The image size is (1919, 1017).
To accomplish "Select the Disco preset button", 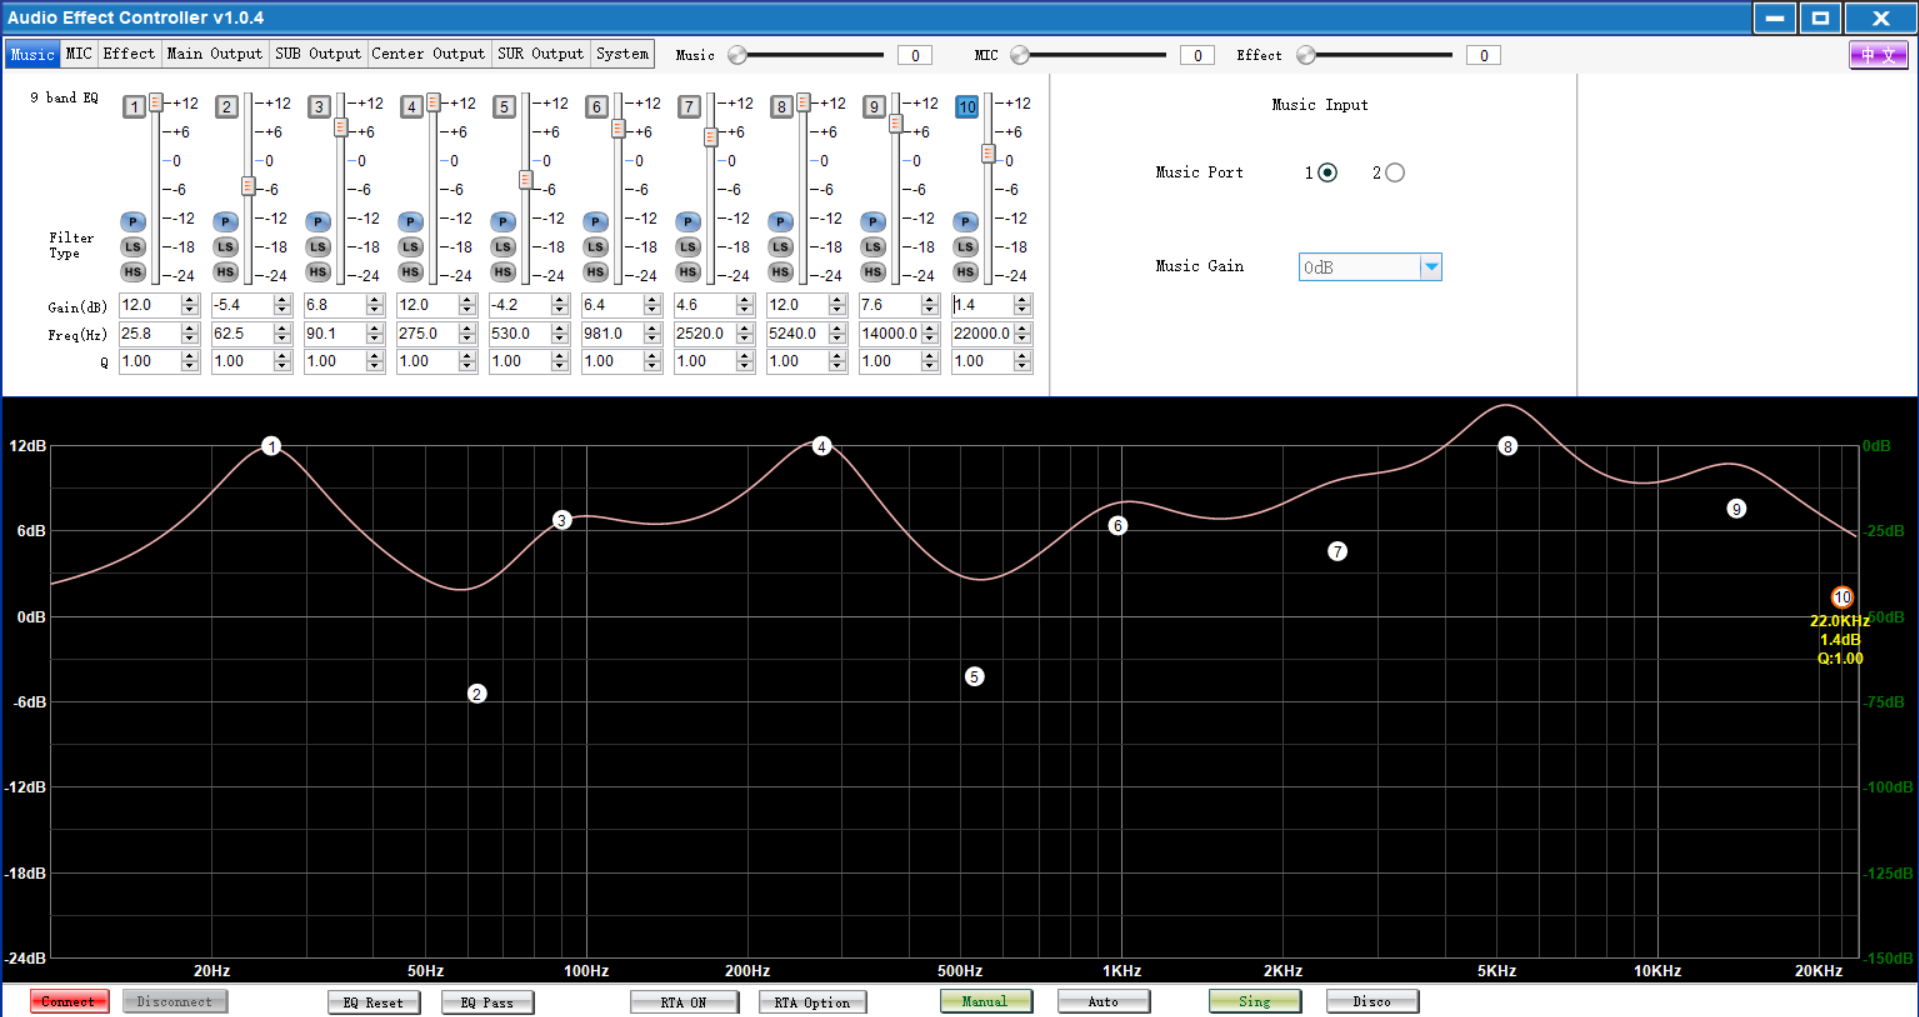I will click(1372, 1001).
